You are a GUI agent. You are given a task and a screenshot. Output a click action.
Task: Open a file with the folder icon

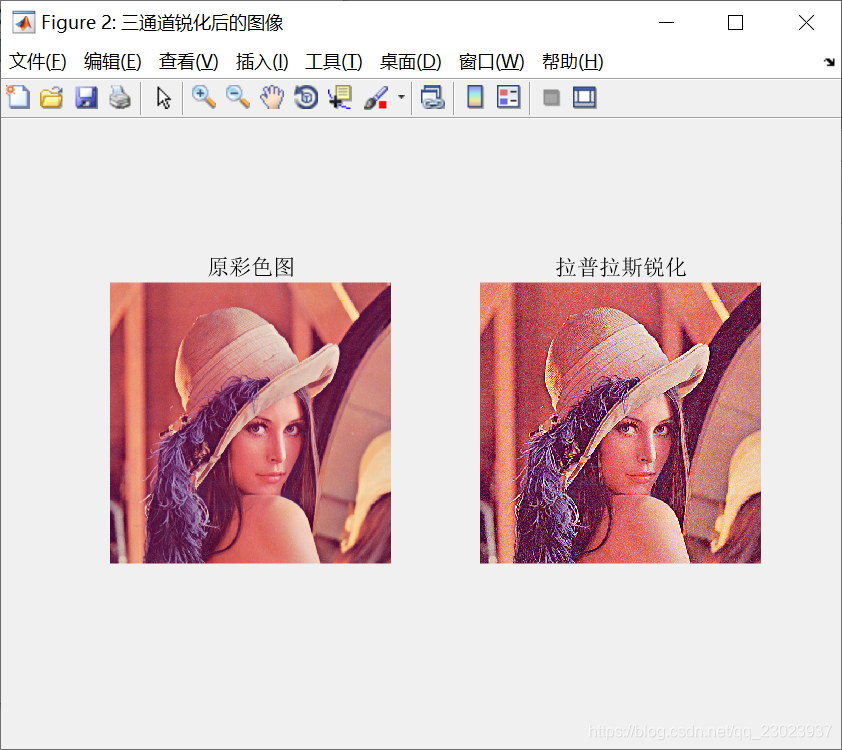(52, 98)
